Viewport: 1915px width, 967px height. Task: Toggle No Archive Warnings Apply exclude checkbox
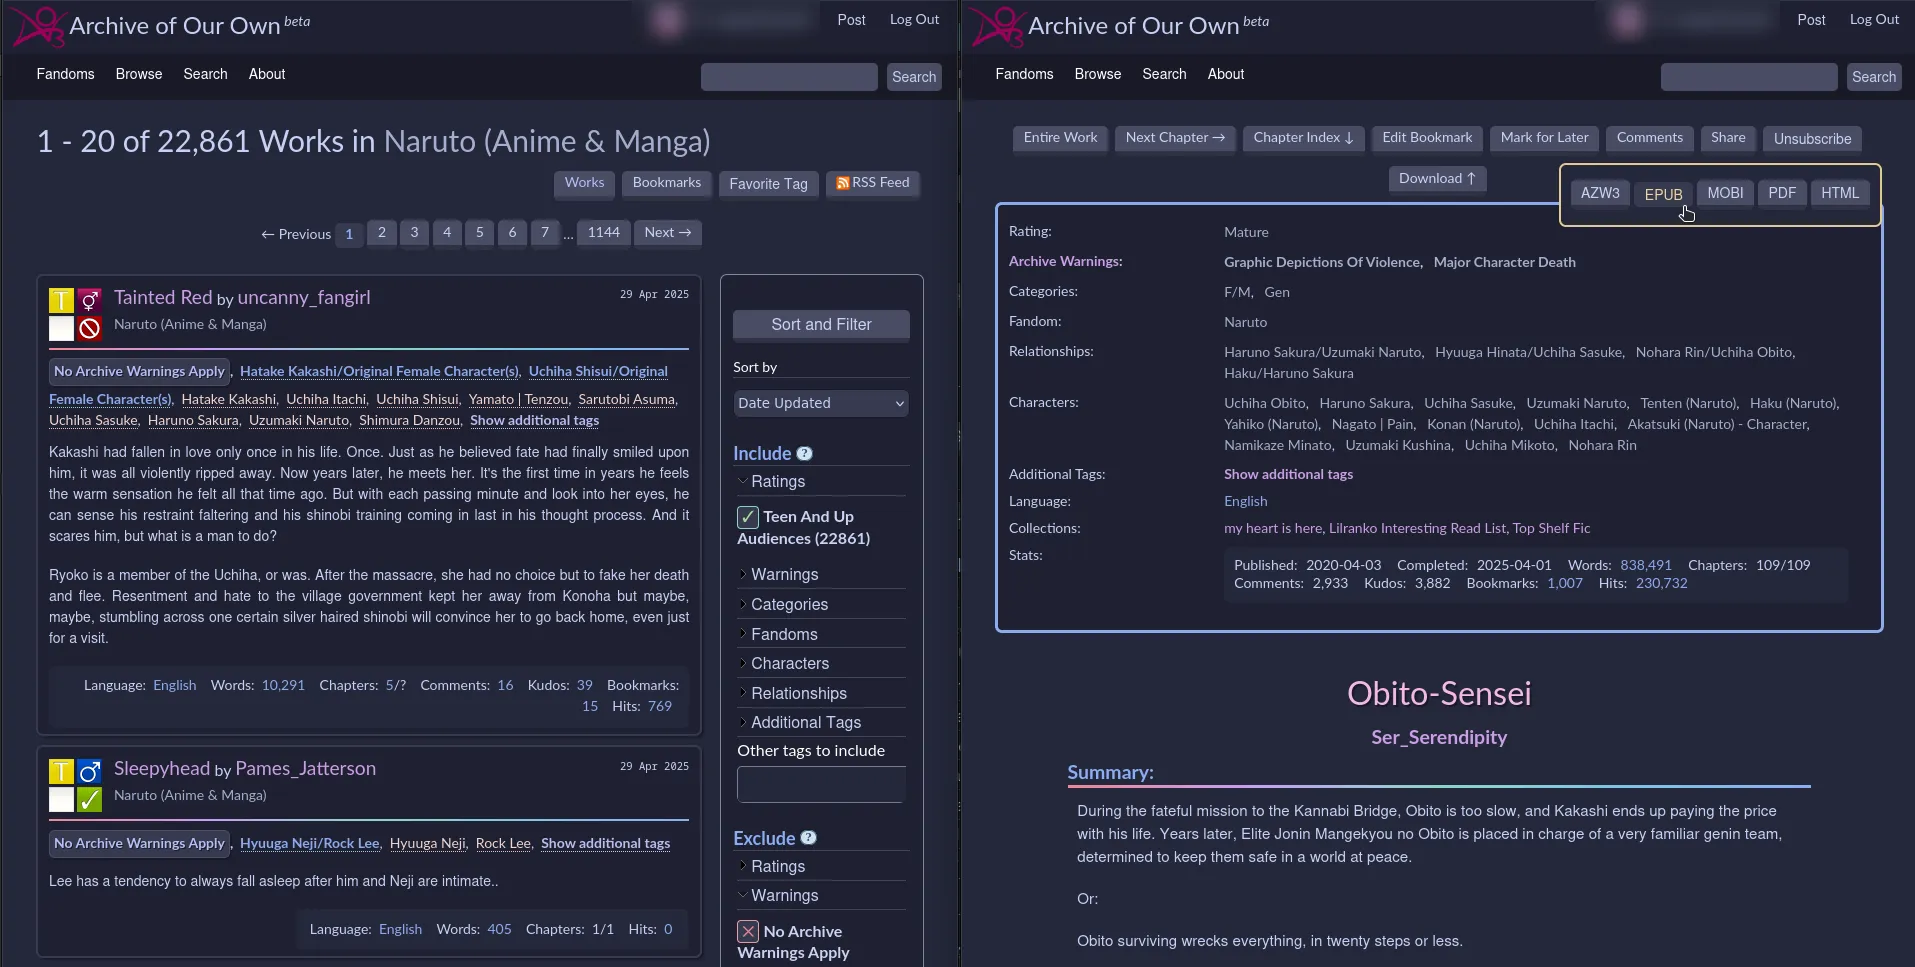[747, 932]
